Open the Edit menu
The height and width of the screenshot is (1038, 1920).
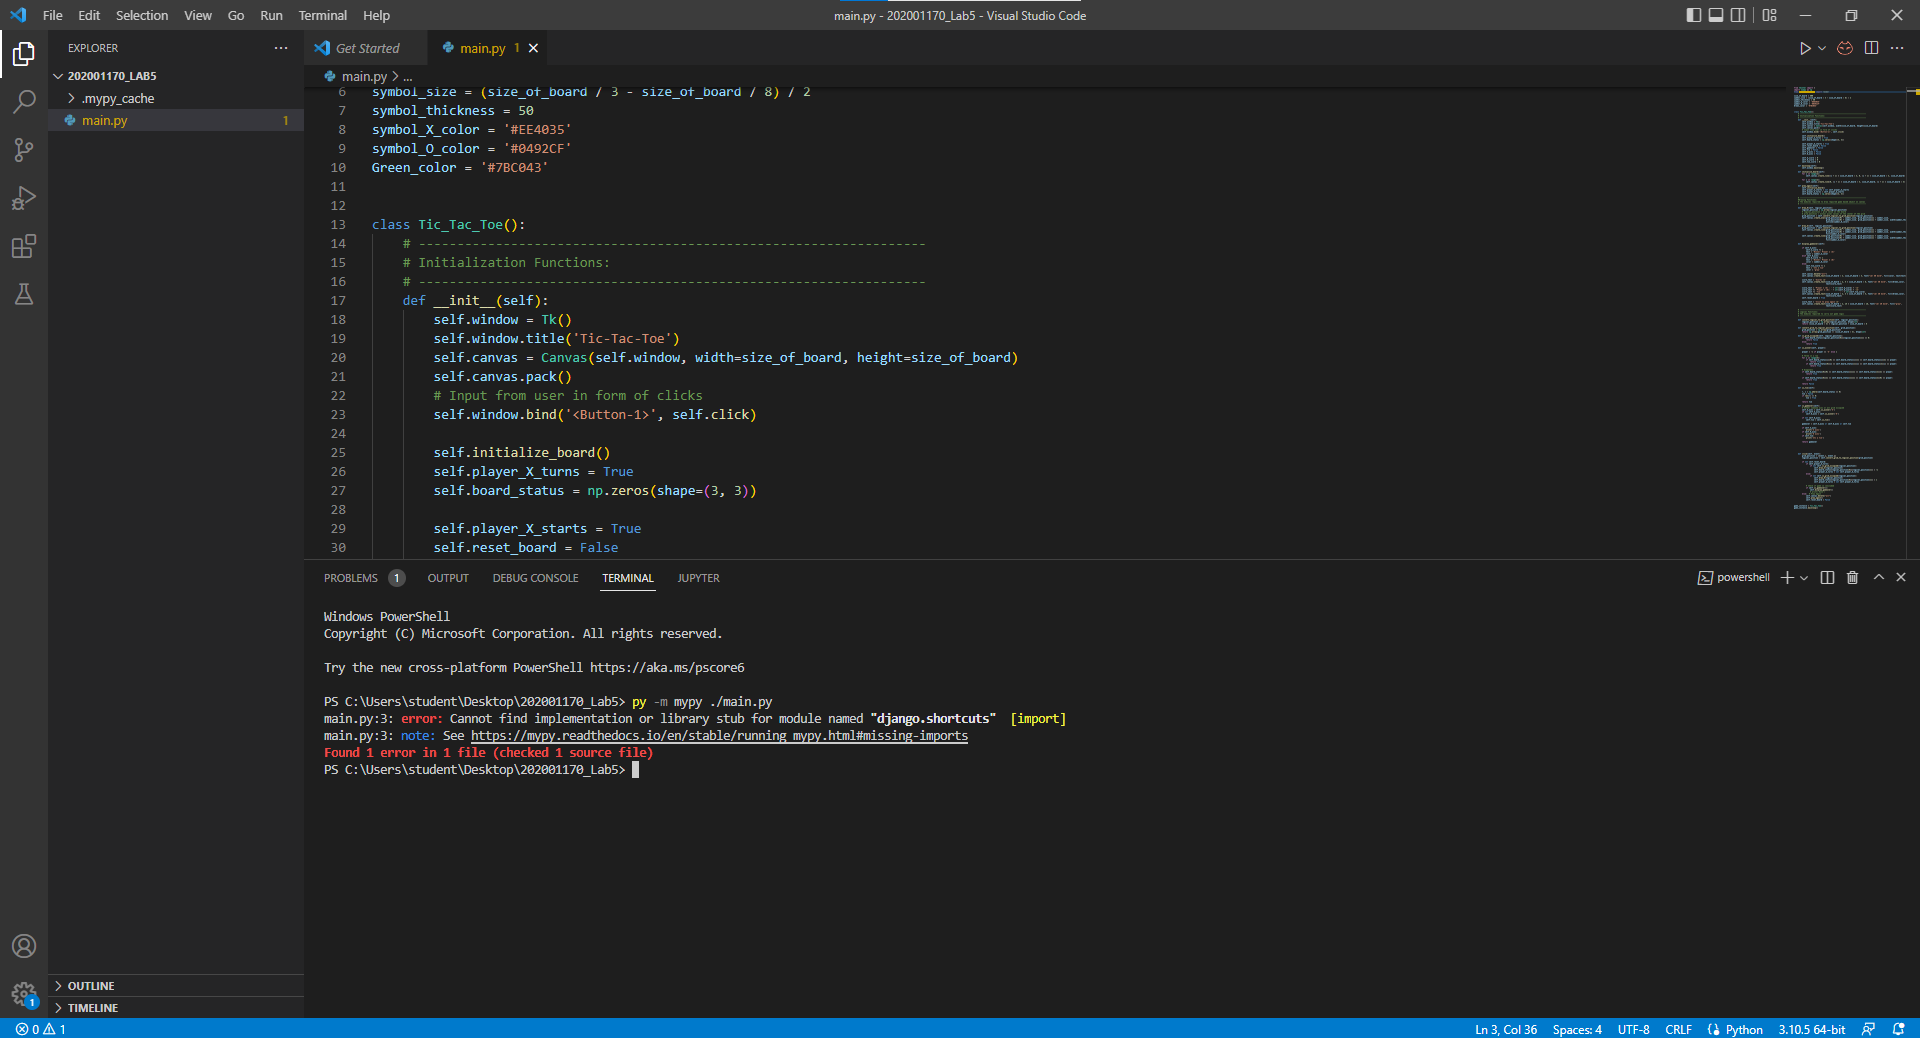pos(89,15)
